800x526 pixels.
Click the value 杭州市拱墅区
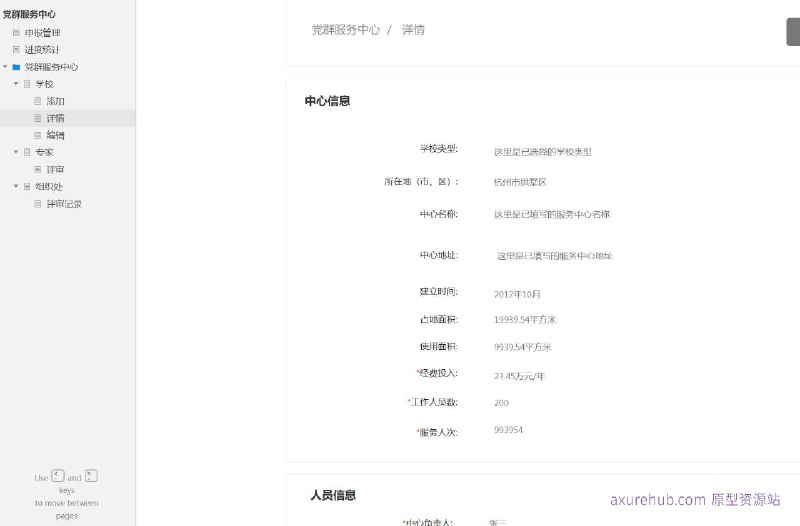click(520, 182)
